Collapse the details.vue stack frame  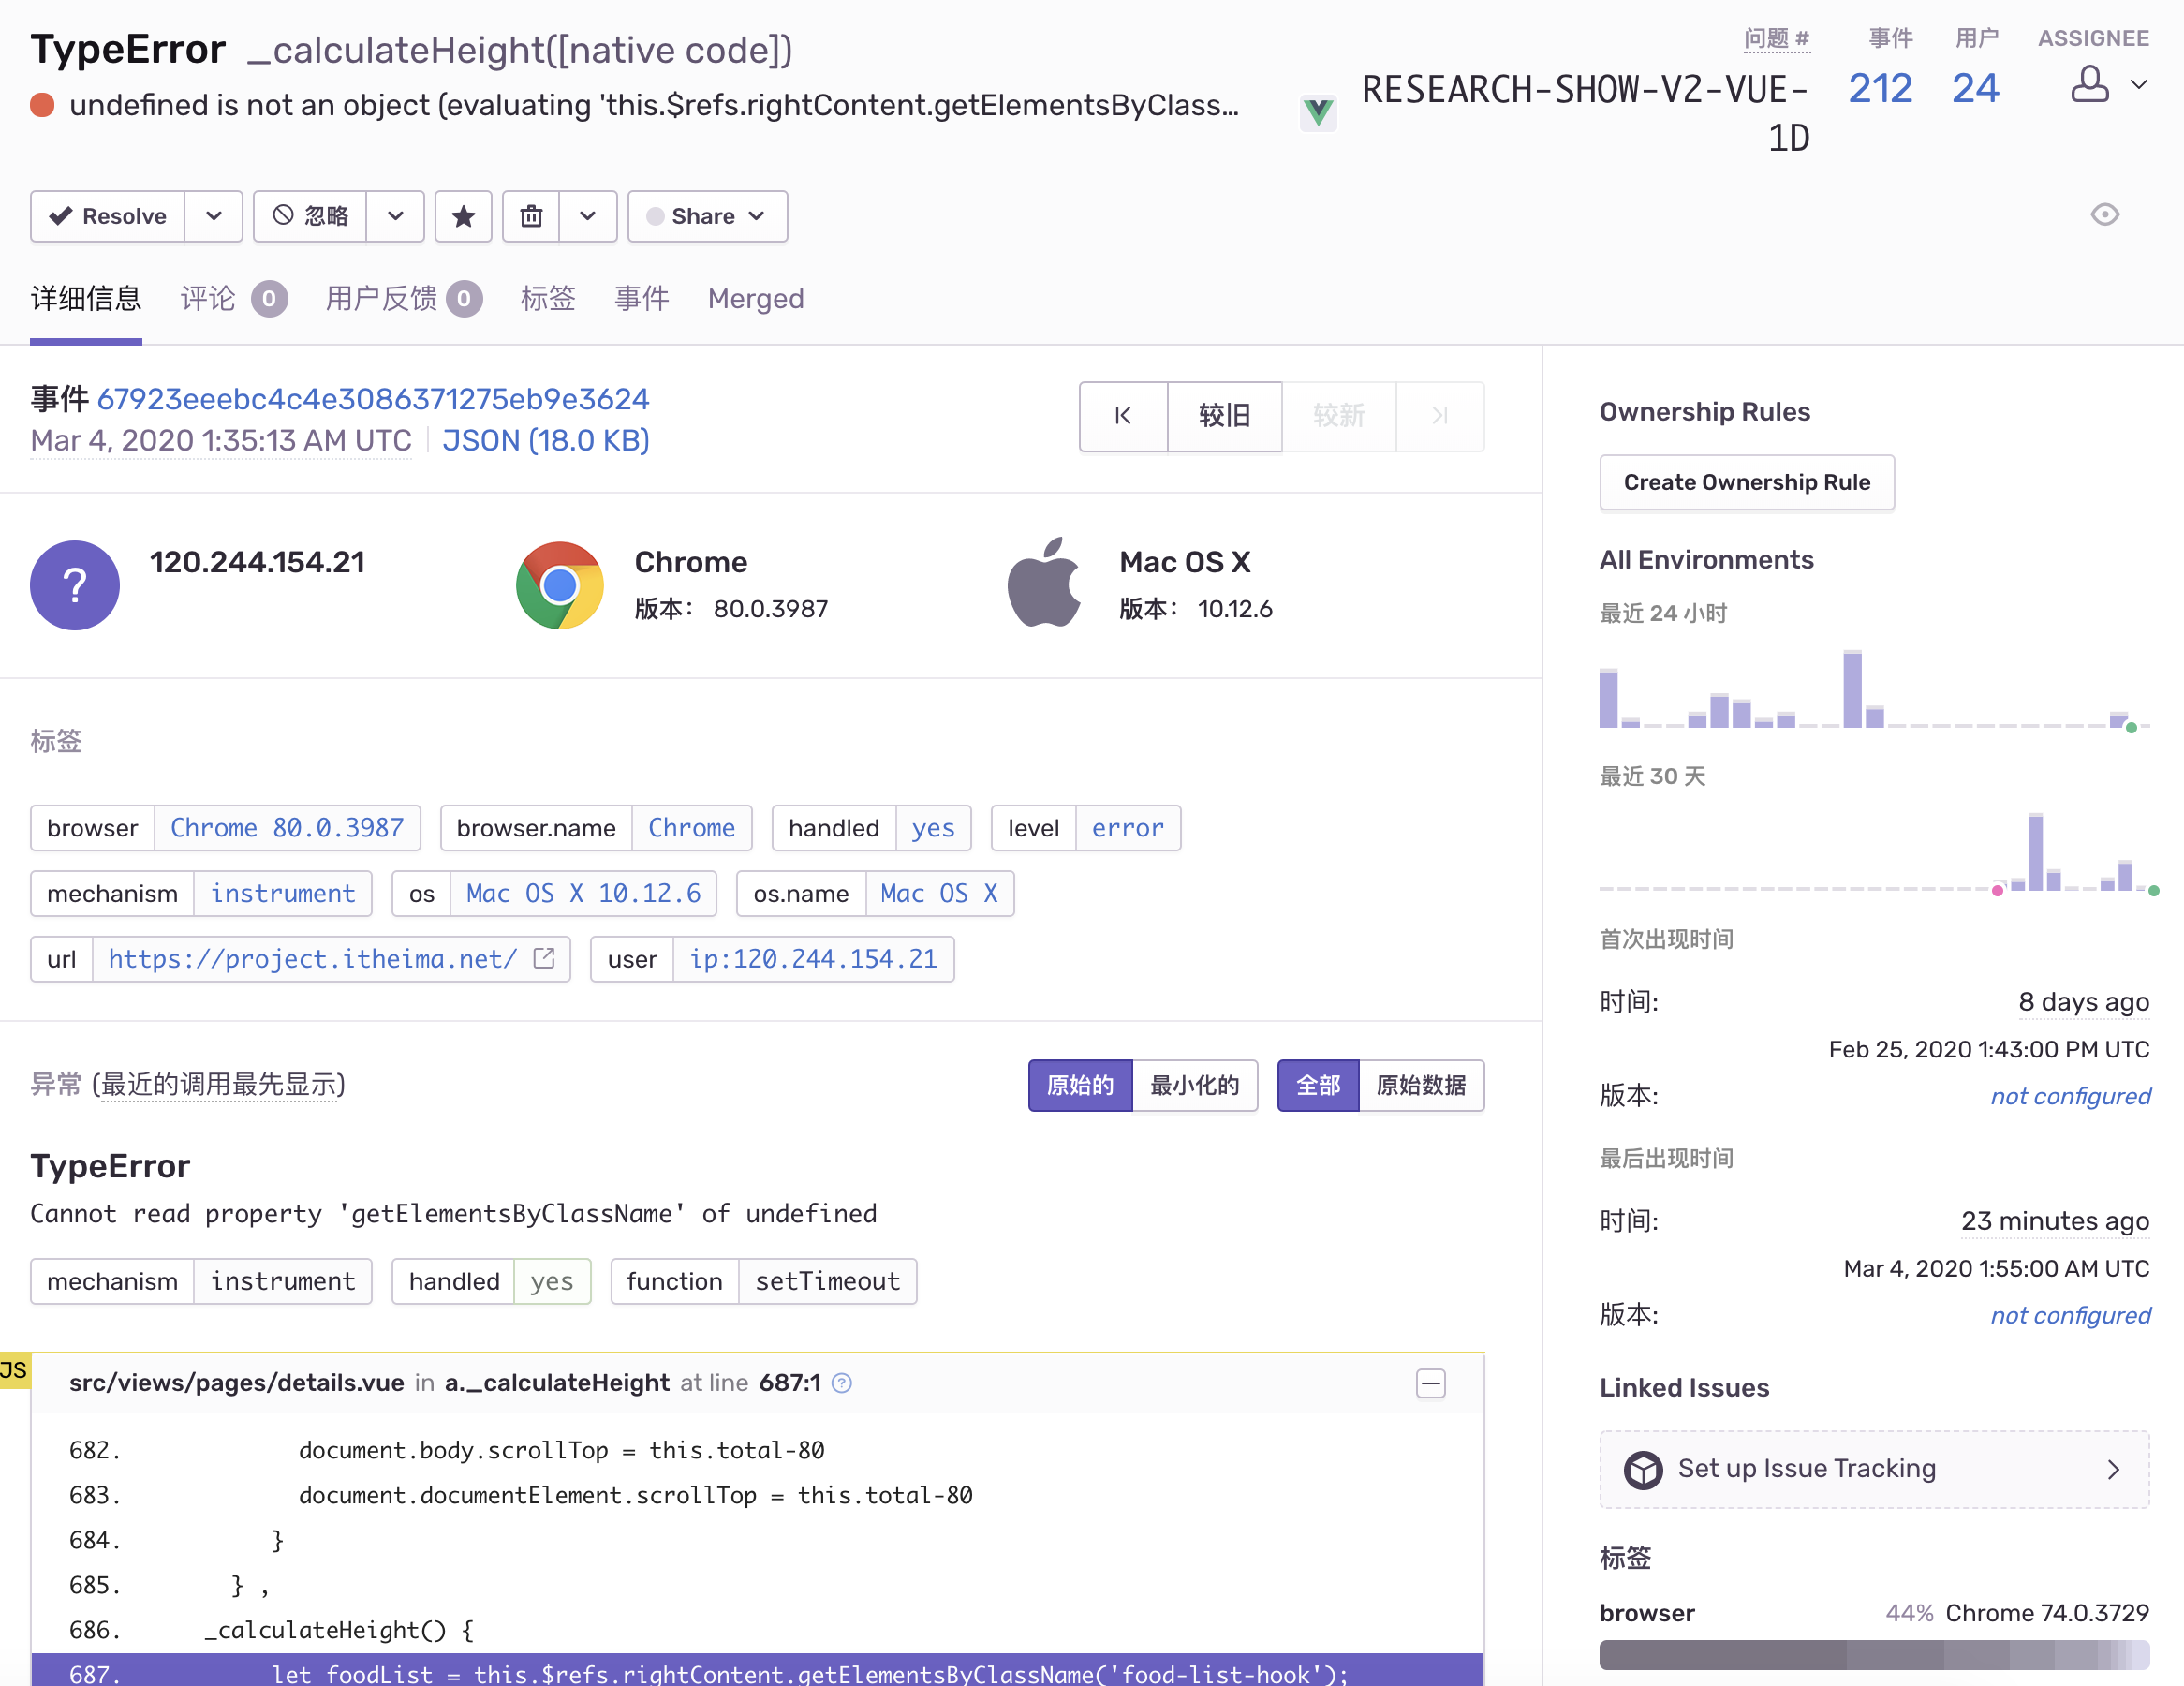pos(1431,1383)
